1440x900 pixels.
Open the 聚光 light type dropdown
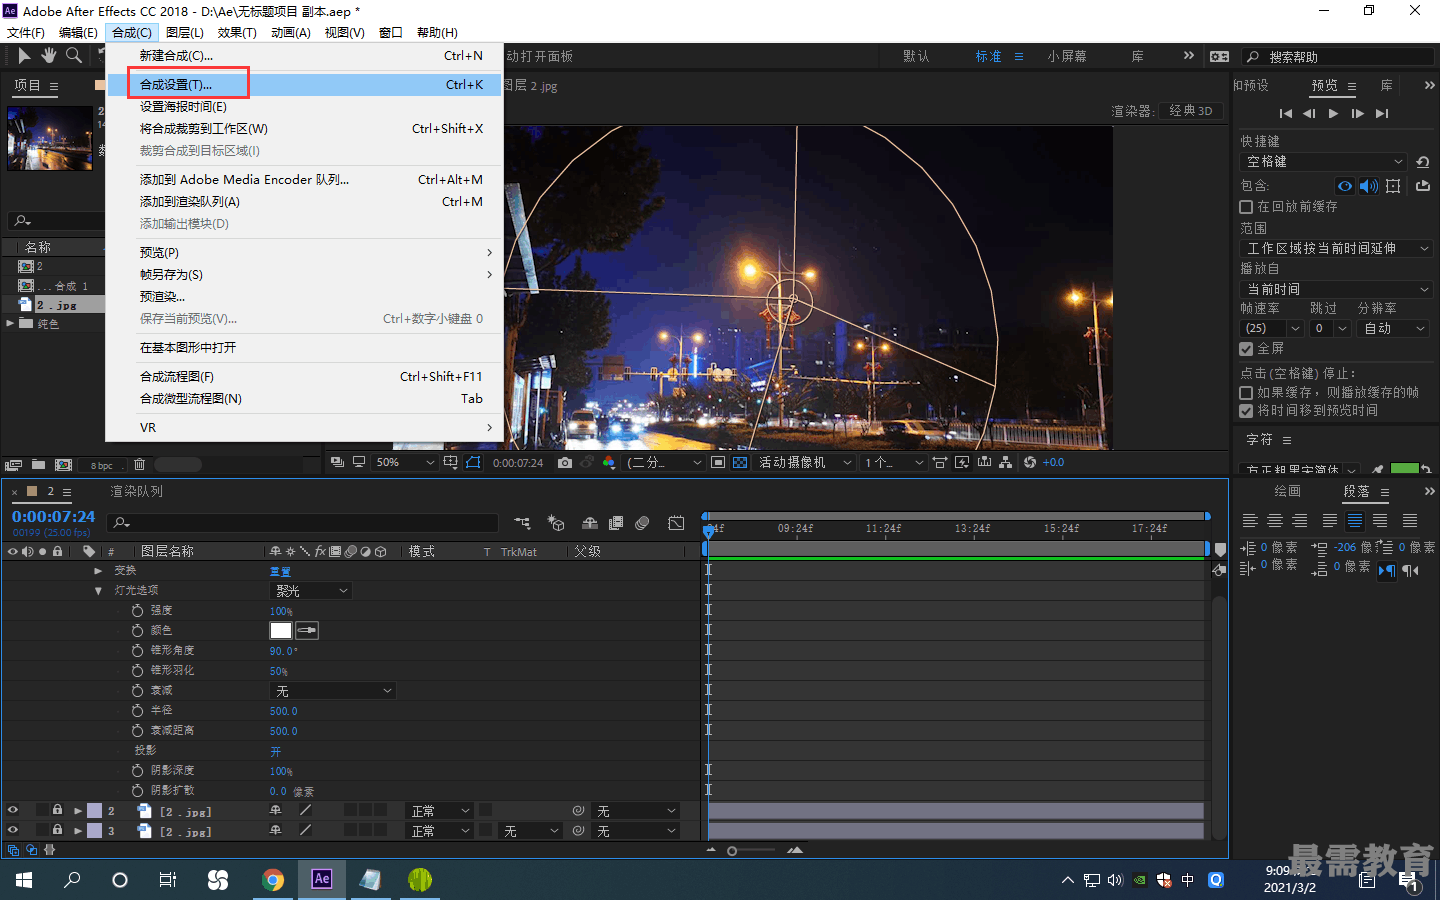click(311, 591)
